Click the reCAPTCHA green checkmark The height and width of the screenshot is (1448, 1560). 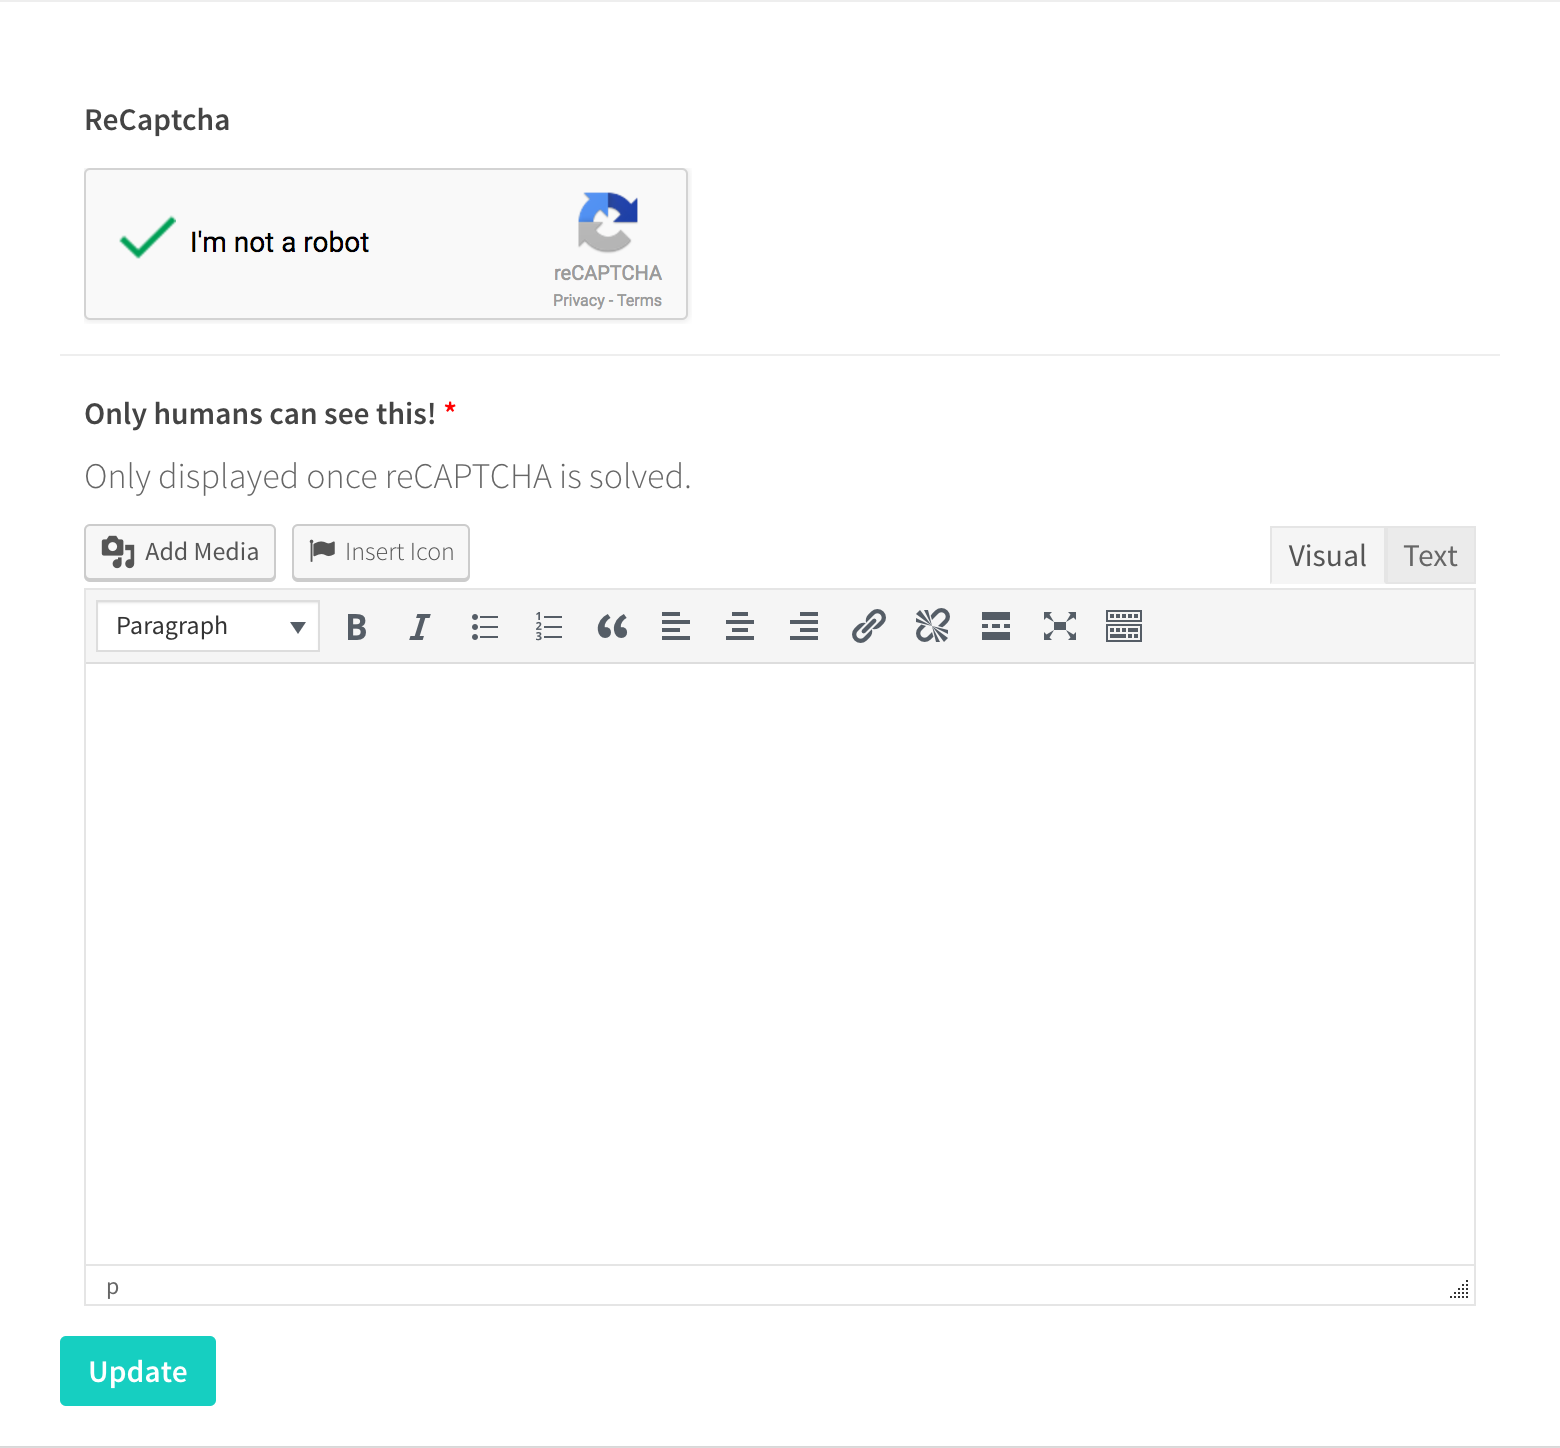147,239
